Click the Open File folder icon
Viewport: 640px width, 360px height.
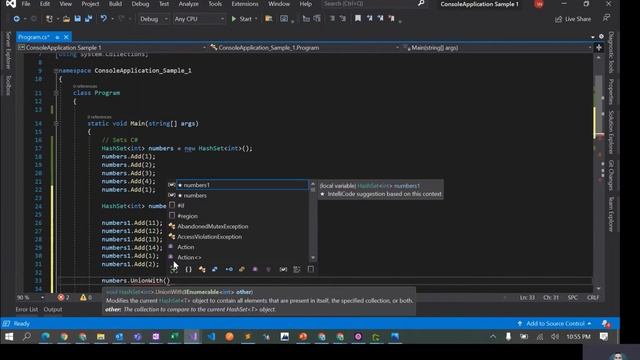coord(66,19)
